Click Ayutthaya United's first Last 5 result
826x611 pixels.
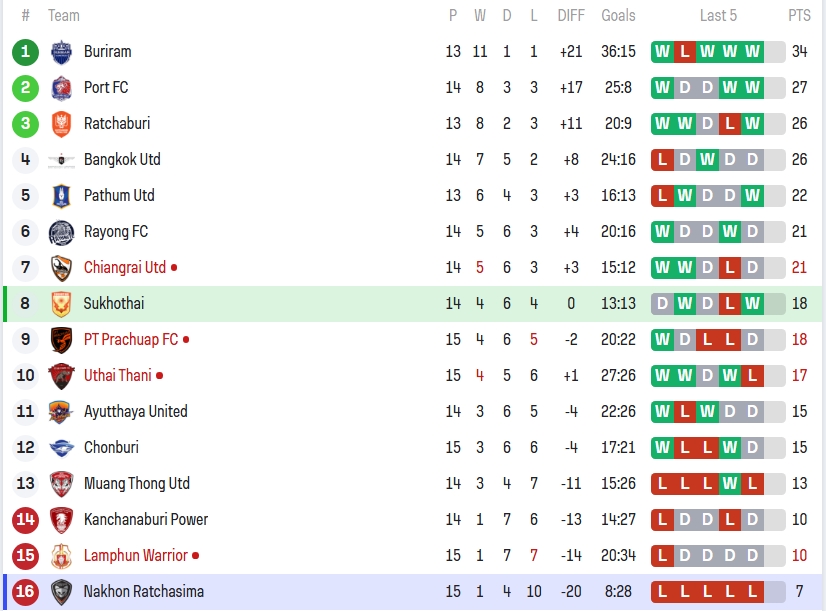coord(662,412)
